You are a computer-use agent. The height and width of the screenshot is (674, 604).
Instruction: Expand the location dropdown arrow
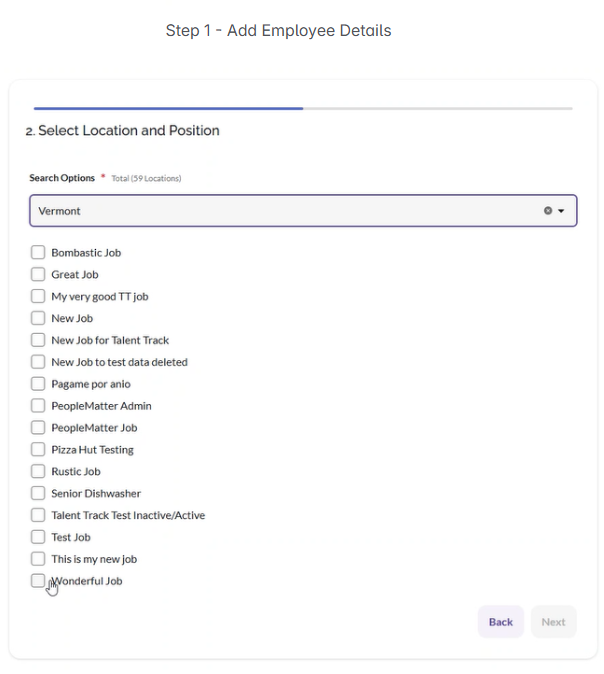coord(561,211)
